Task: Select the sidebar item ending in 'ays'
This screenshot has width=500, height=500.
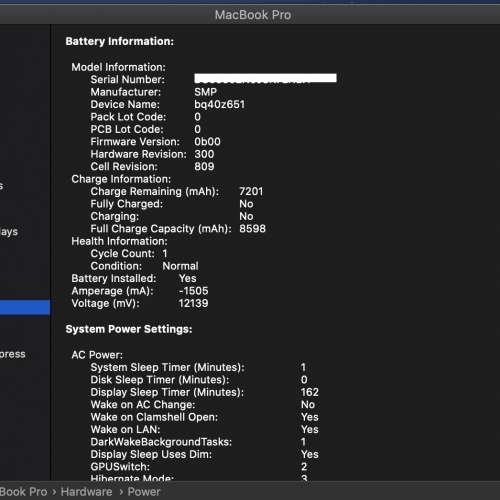Action: [x=9, y=232]
